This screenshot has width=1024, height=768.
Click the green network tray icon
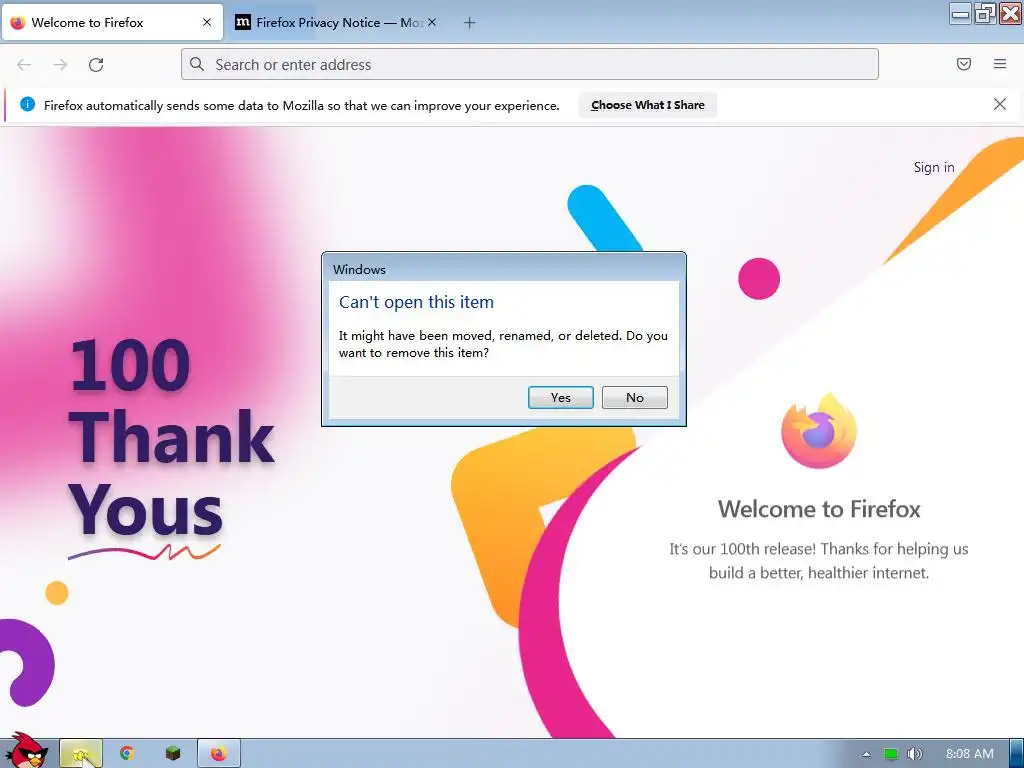pyautogui.click(x=890, y=754)
